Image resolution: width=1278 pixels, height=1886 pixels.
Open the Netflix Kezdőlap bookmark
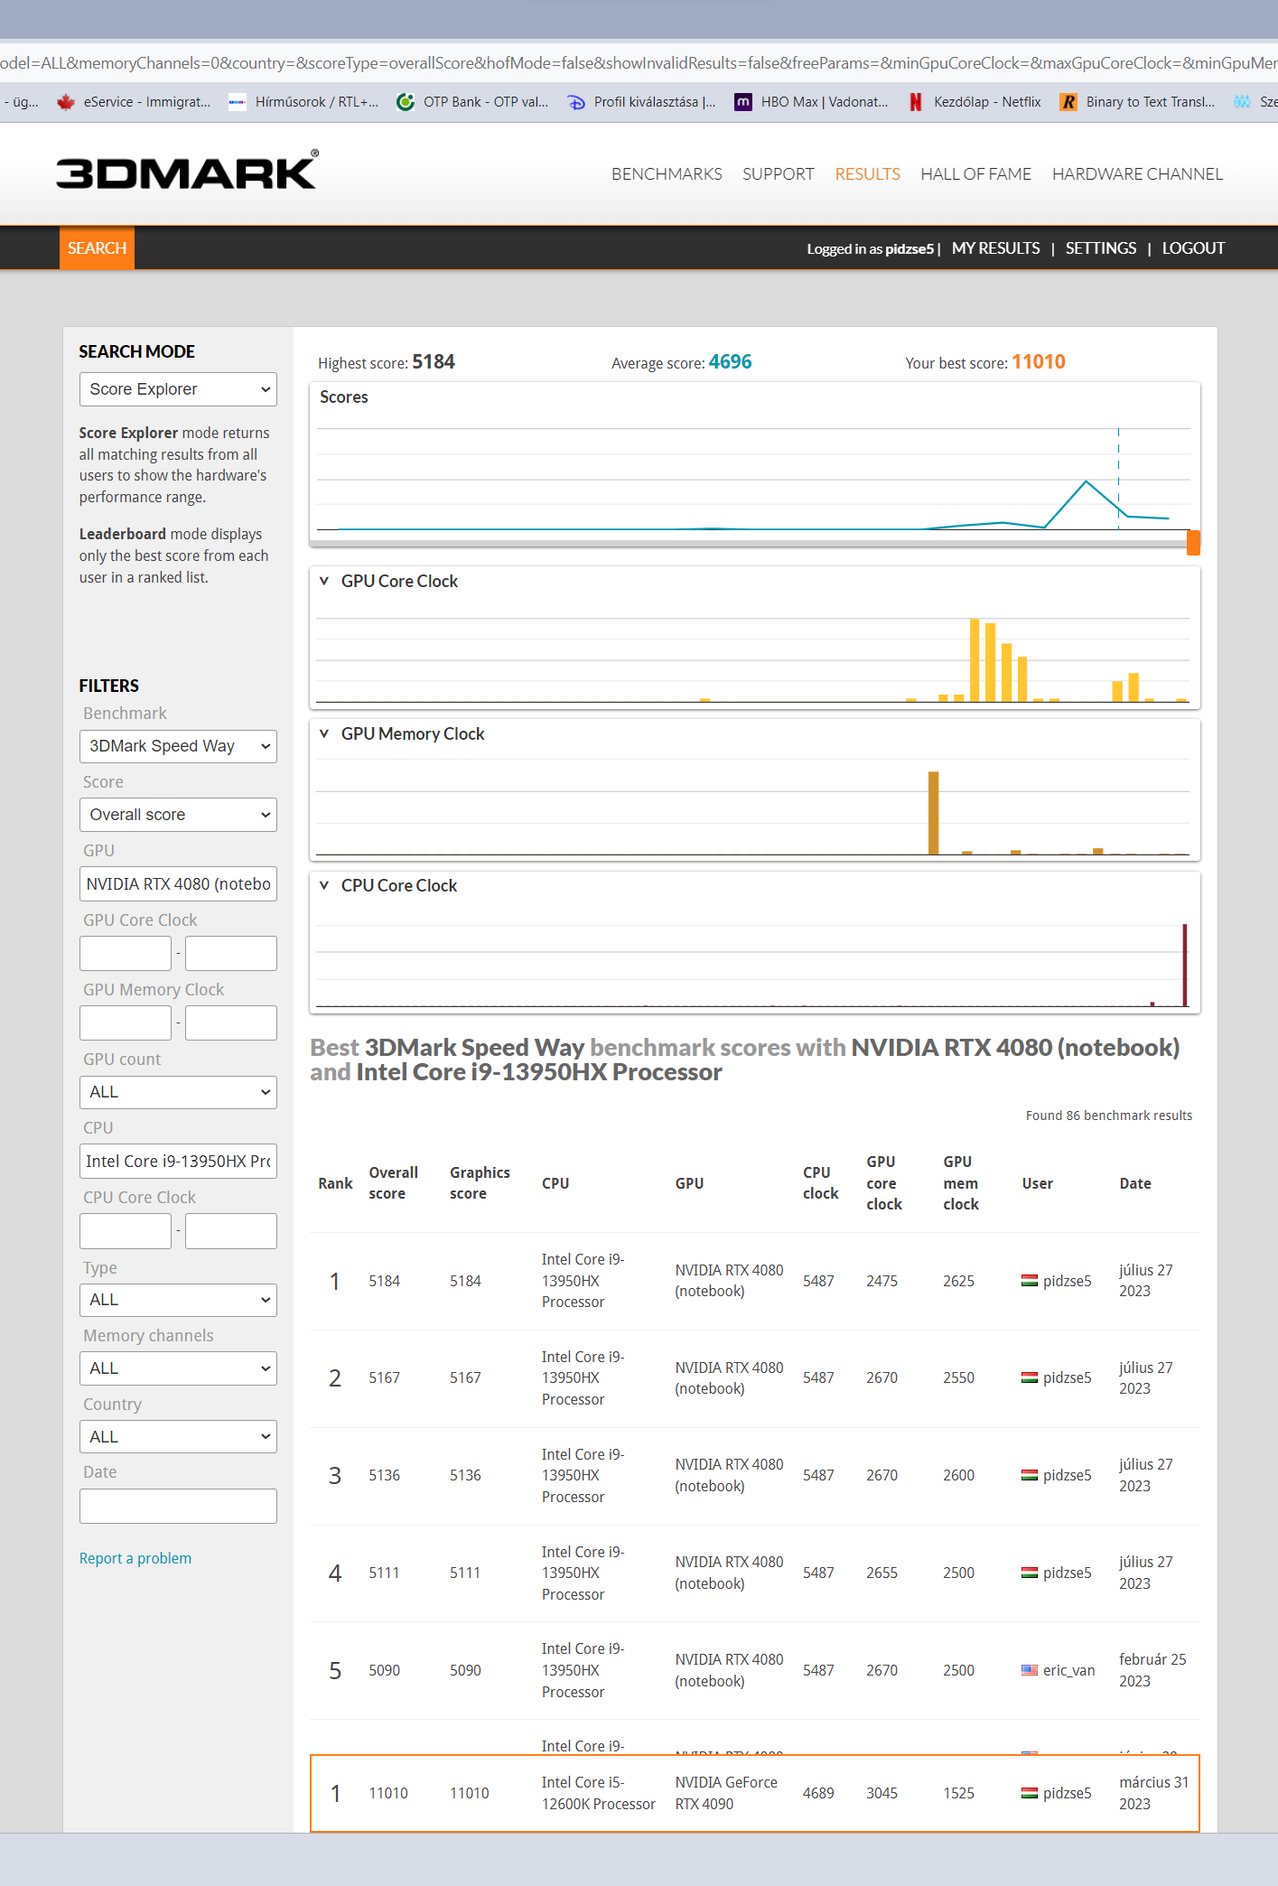(975, 102)
